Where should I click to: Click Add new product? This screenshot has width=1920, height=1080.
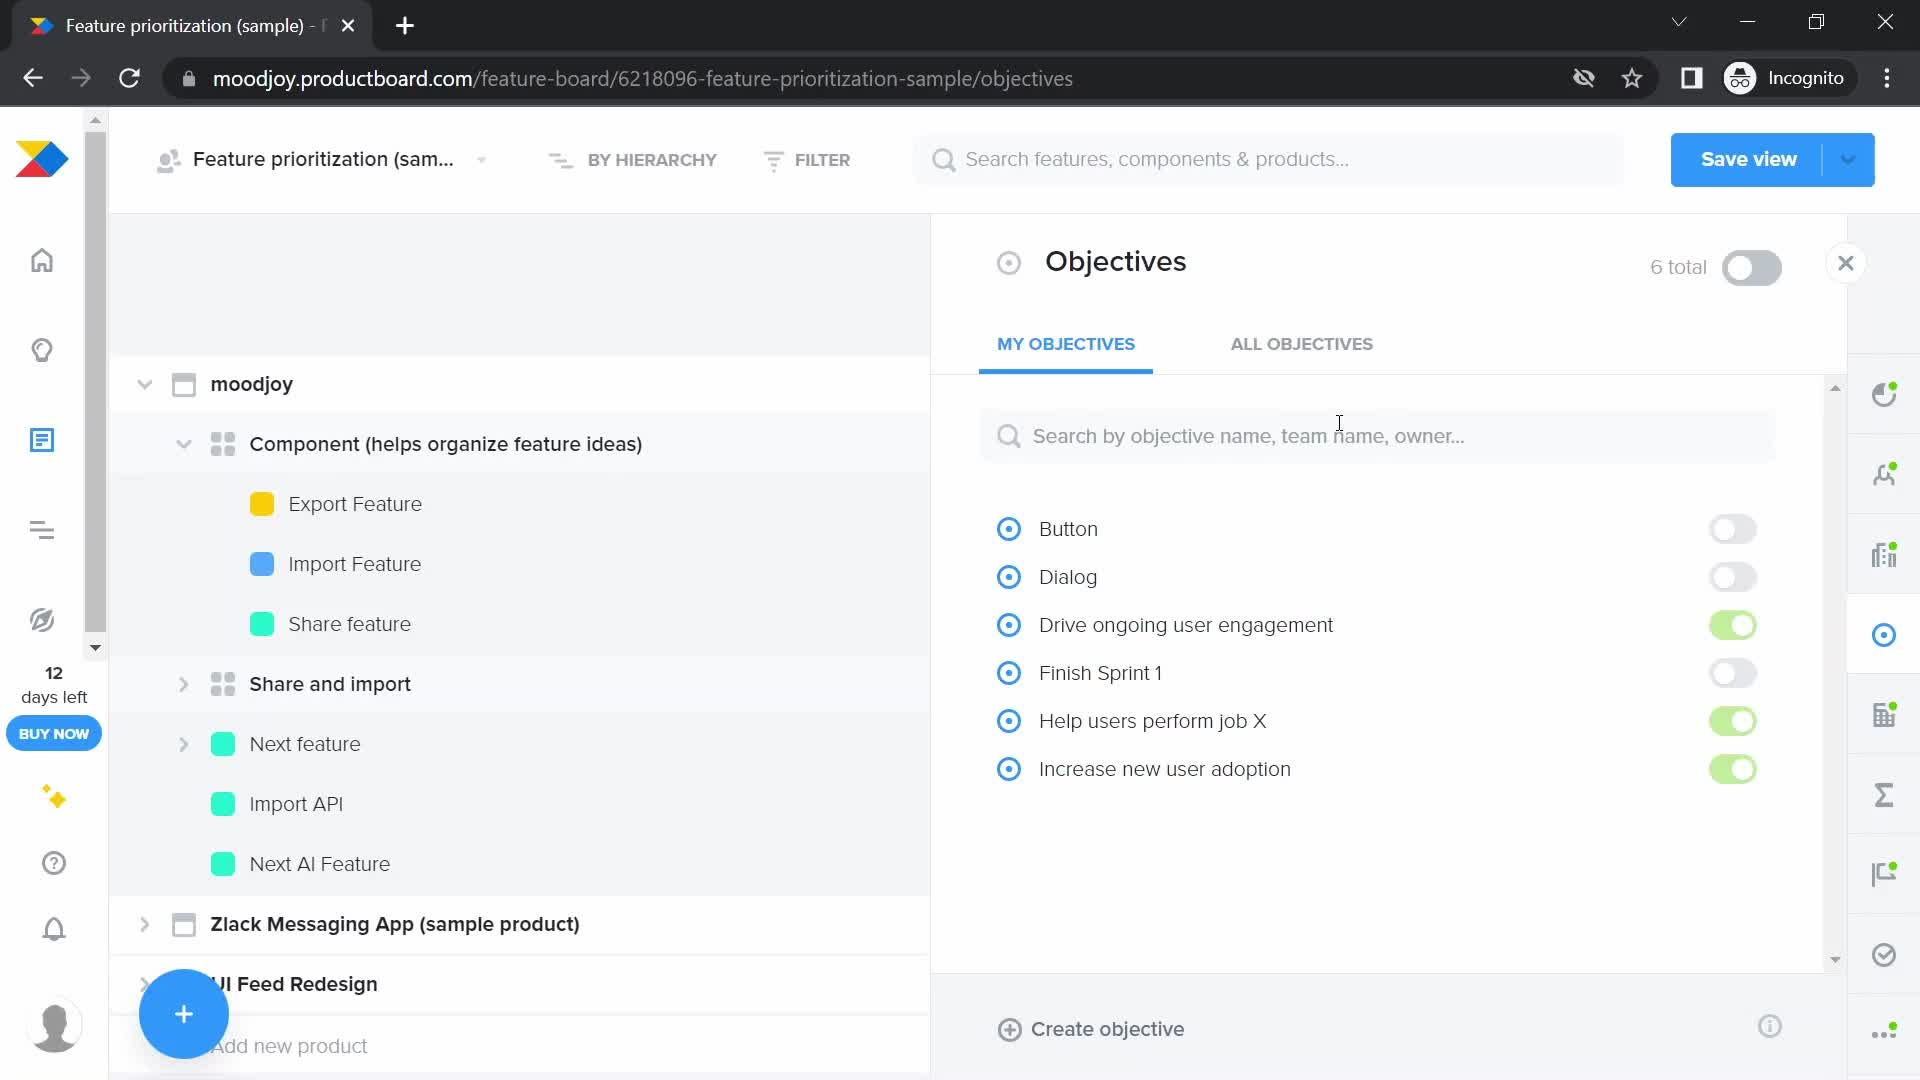click(290, 1046)
